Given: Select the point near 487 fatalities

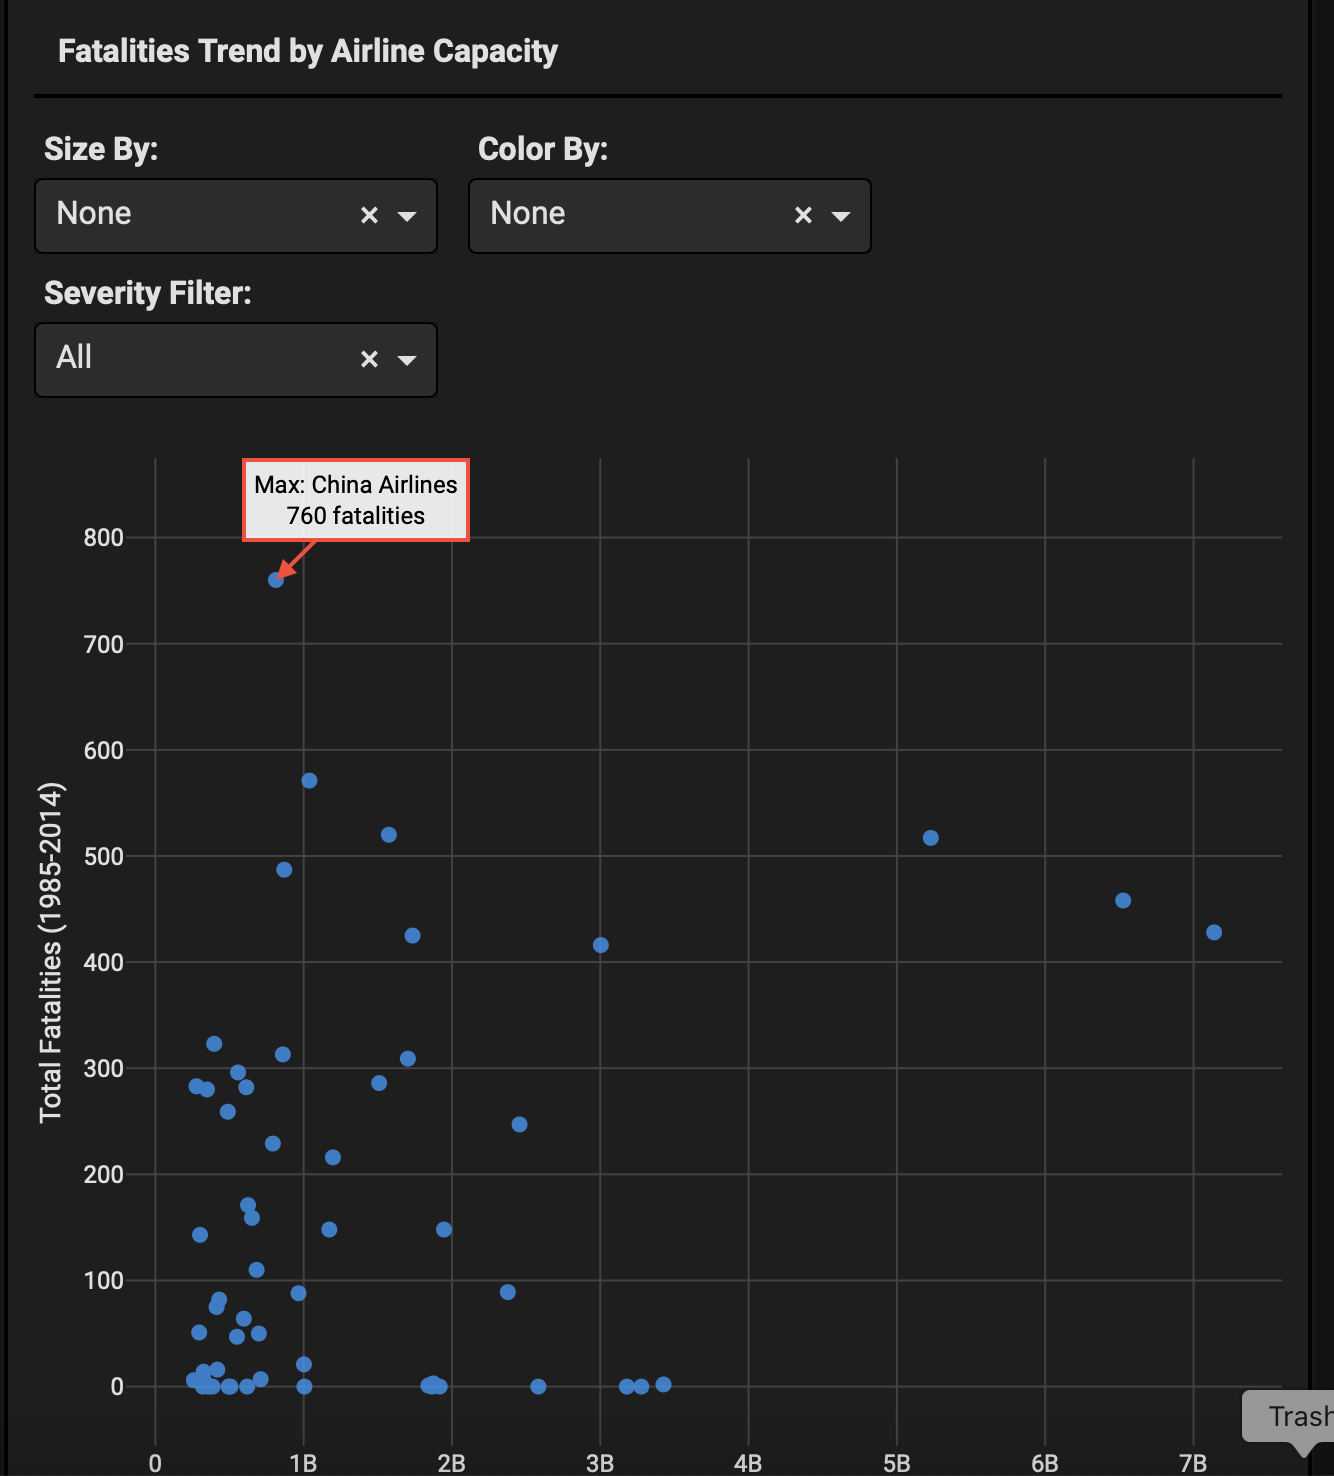Looking at the screenshot, I should (284, 870).
